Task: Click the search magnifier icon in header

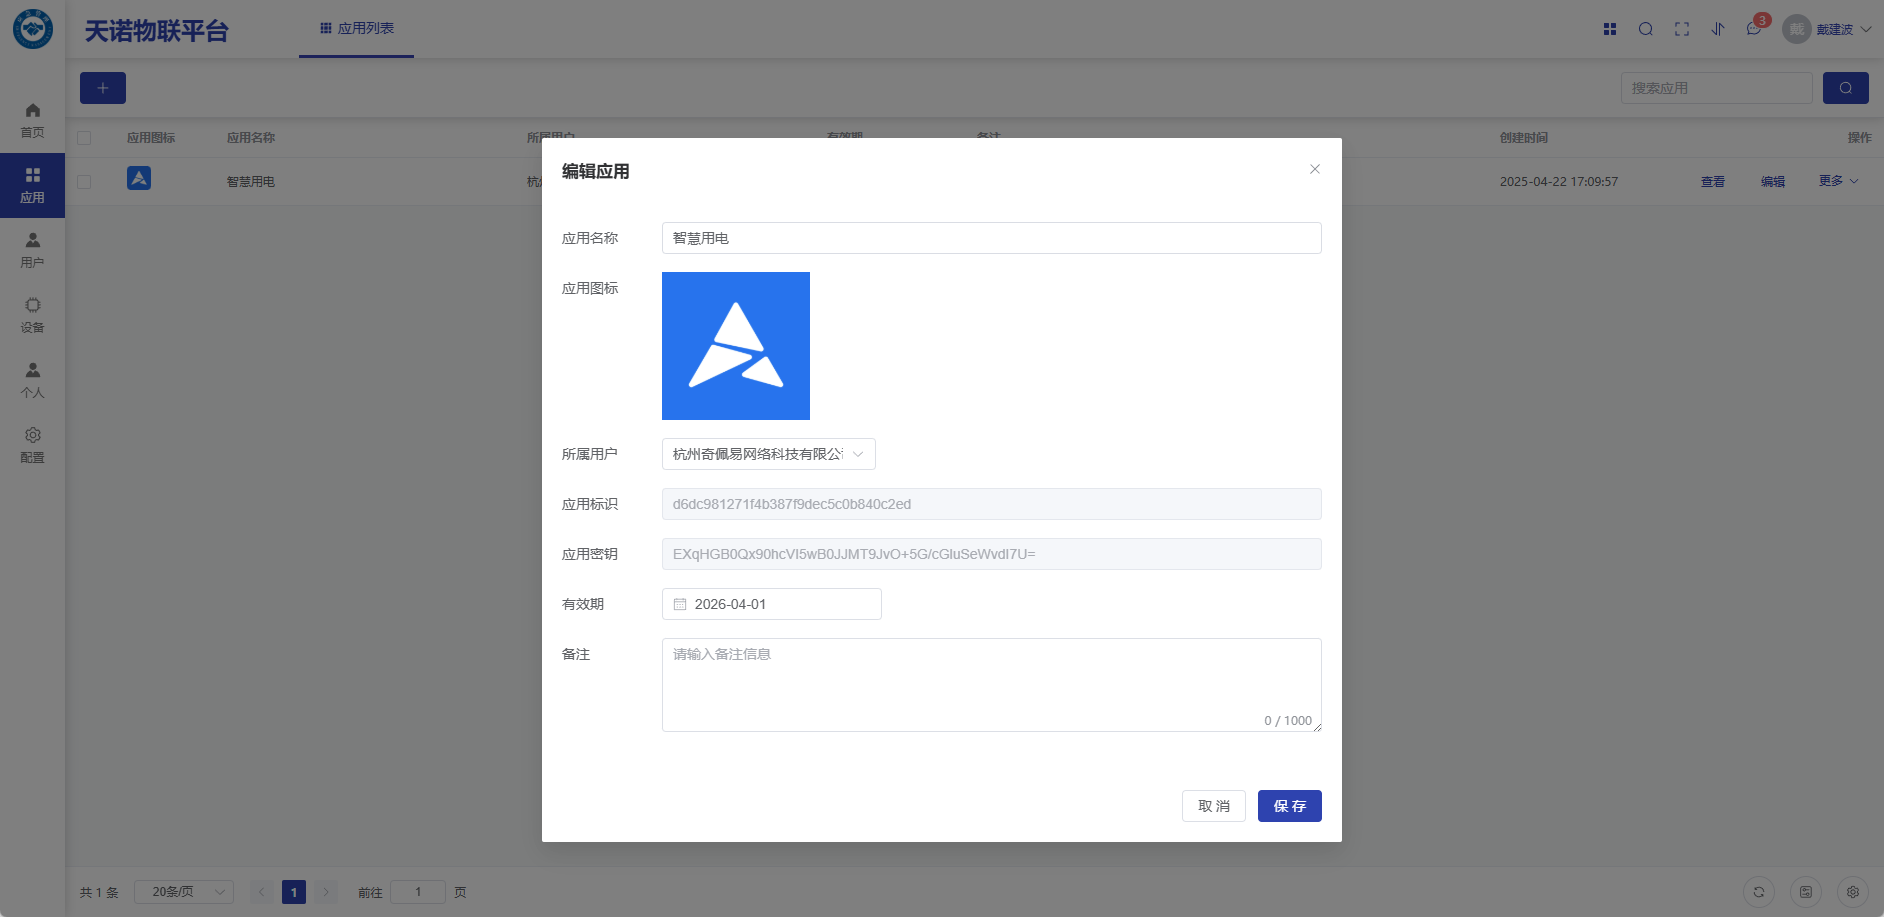Action: (x=1645, y=29)
